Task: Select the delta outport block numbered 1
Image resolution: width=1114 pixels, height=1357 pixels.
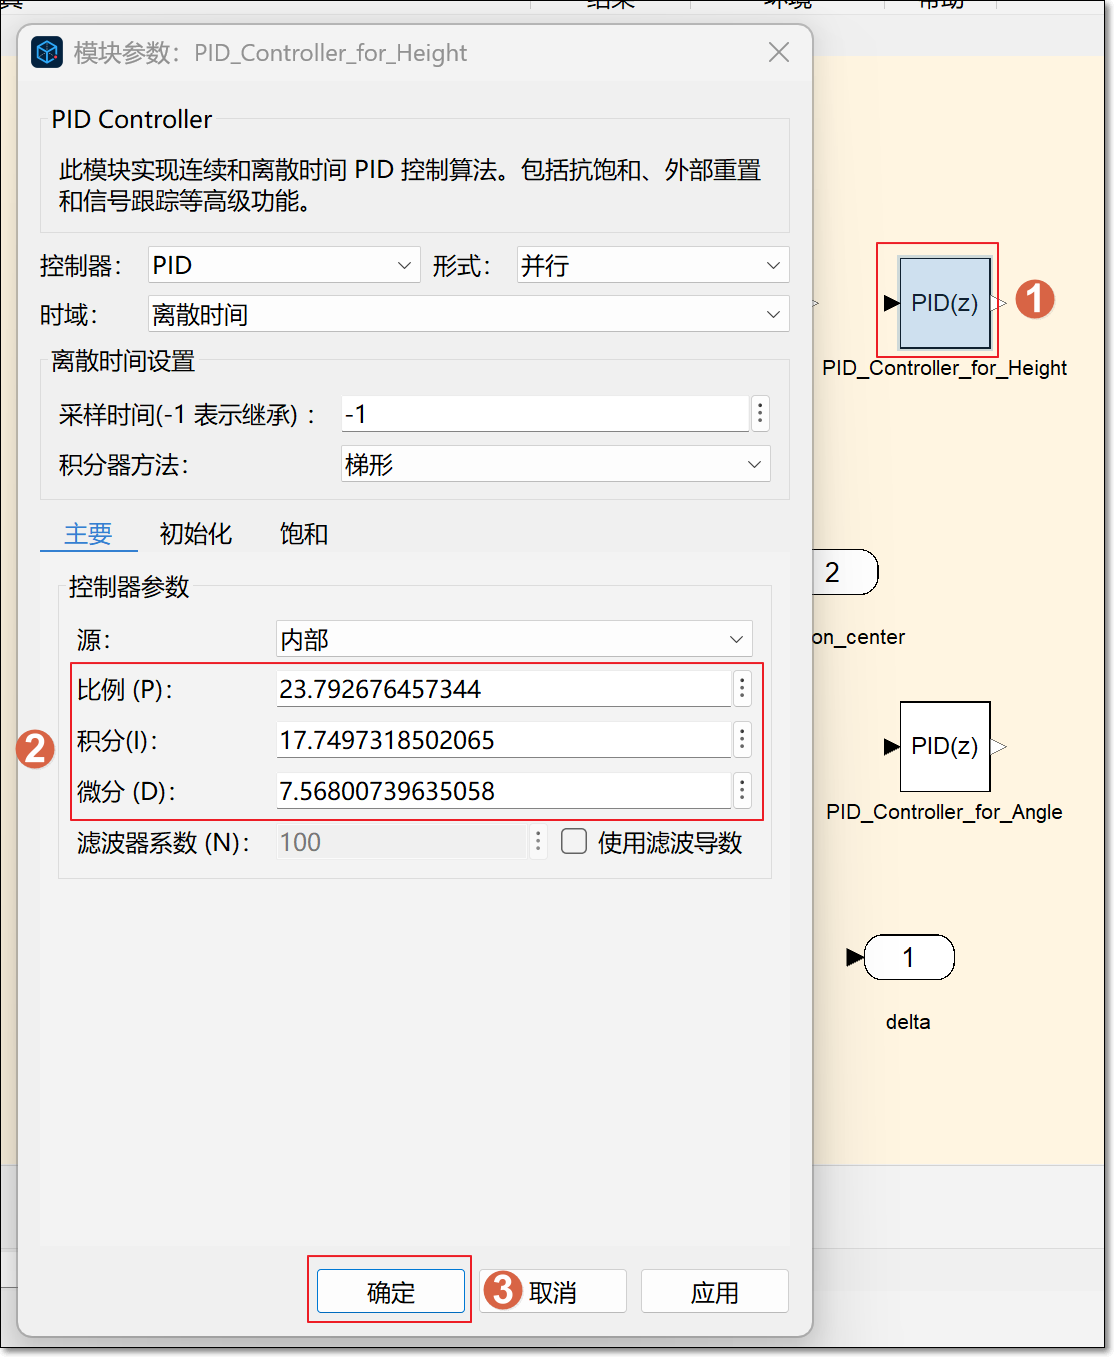Action: [x=908, y=958]
